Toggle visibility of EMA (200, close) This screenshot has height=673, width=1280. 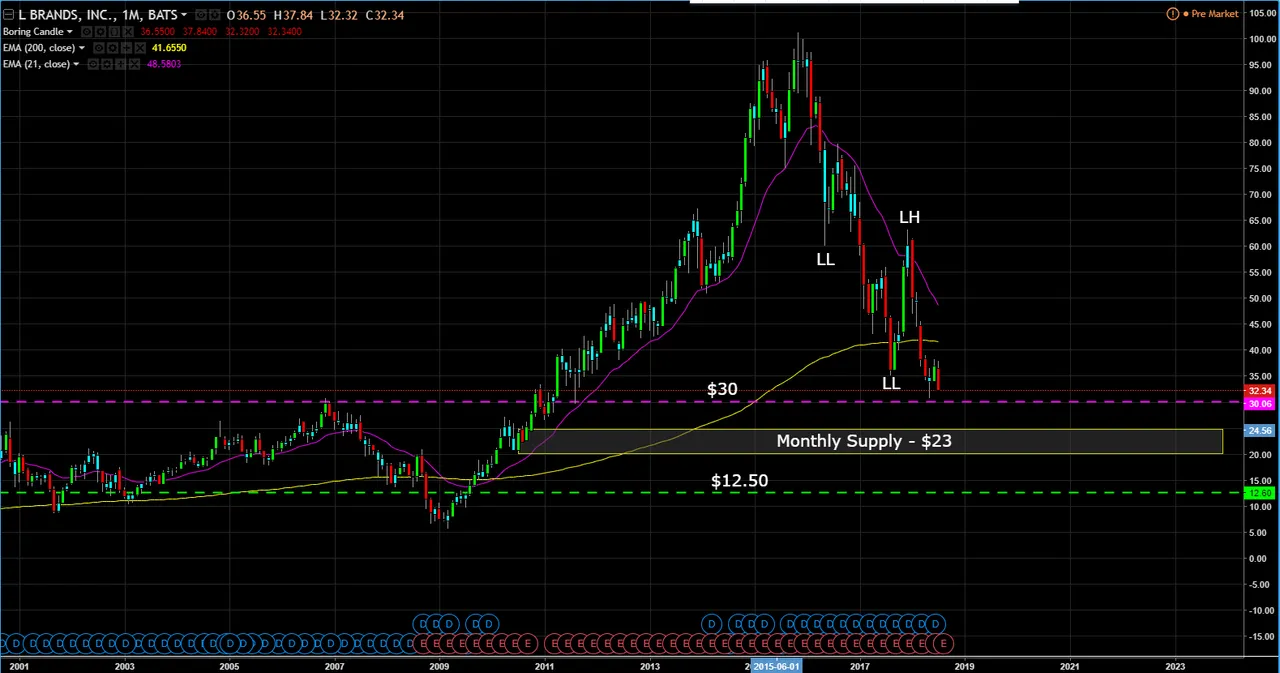coord(99,48)
